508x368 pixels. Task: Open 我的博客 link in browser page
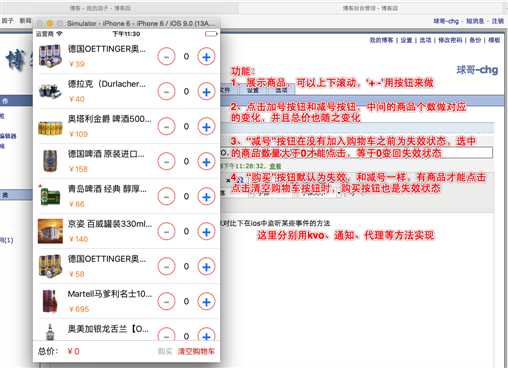pyautogui.click(x=381, y=40)
